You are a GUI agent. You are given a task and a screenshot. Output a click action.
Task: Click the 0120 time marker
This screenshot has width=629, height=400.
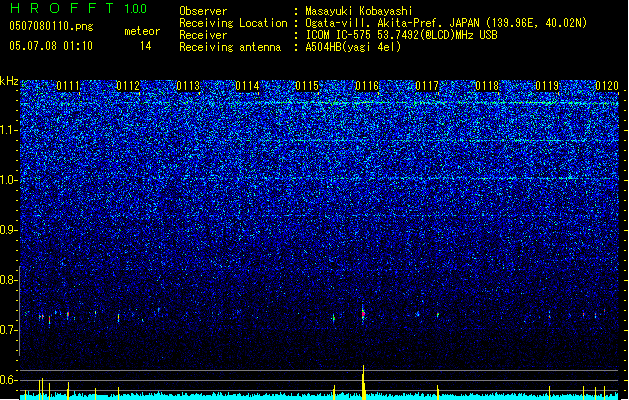607,86
